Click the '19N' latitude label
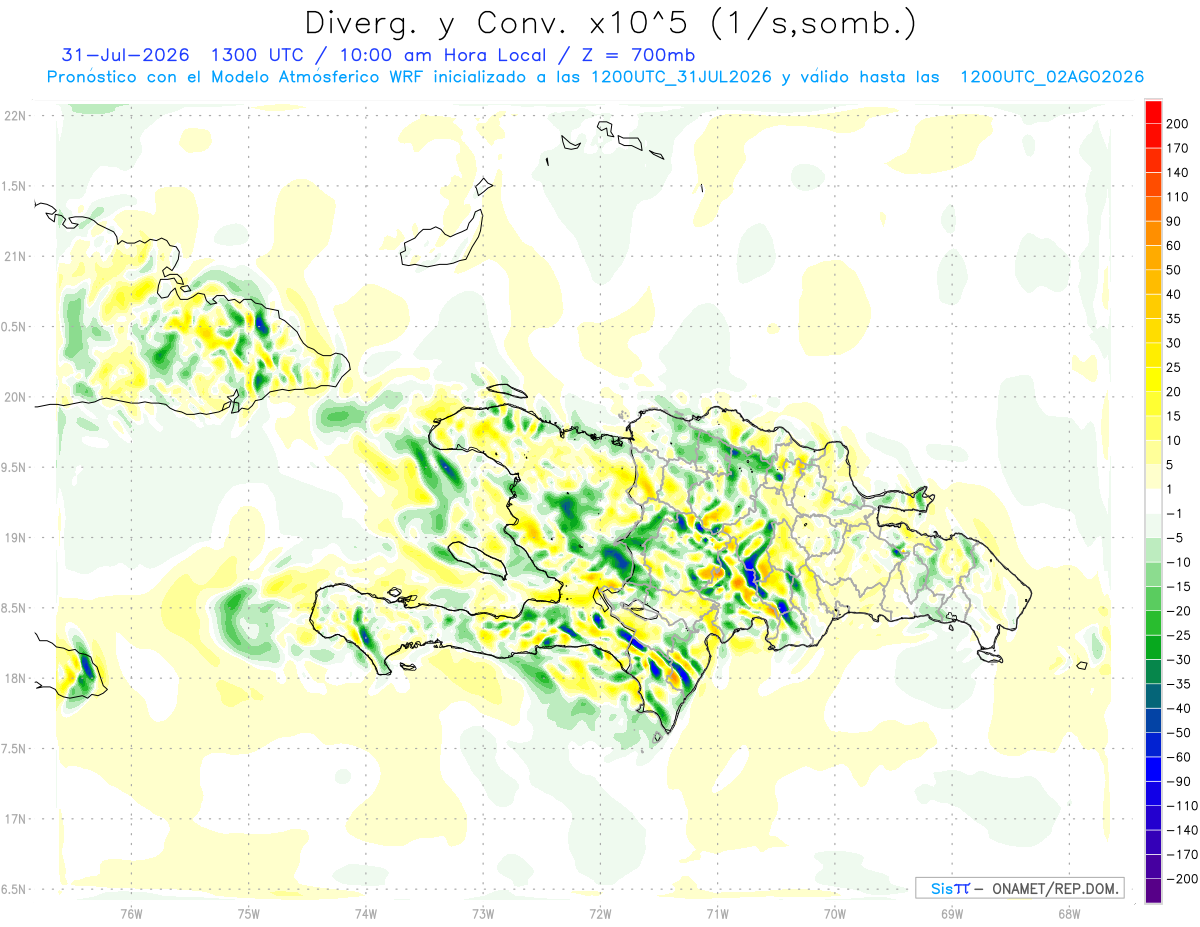The height and width of the screenshot is (927, 1200). coord(14,538)
